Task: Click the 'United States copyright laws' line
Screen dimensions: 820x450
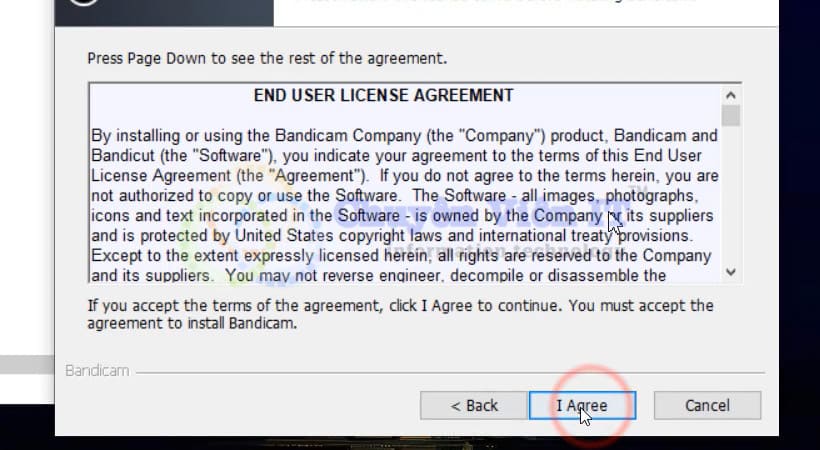Action: click(x=392, y=235)
